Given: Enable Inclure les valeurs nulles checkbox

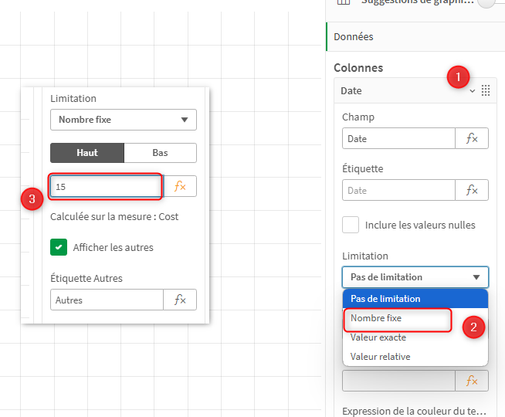Looking at the screenshot, I should 350,225.
